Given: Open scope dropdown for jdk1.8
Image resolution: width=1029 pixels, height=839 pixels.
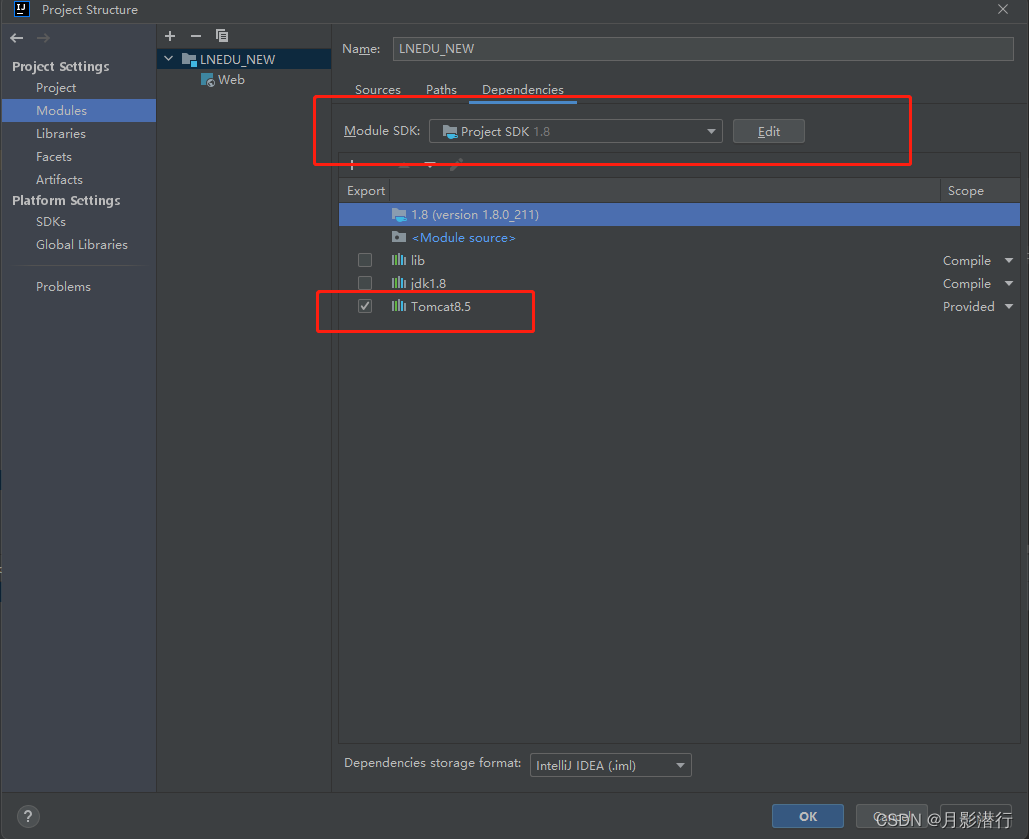Looking at the screenshot, I should 1008,284.
